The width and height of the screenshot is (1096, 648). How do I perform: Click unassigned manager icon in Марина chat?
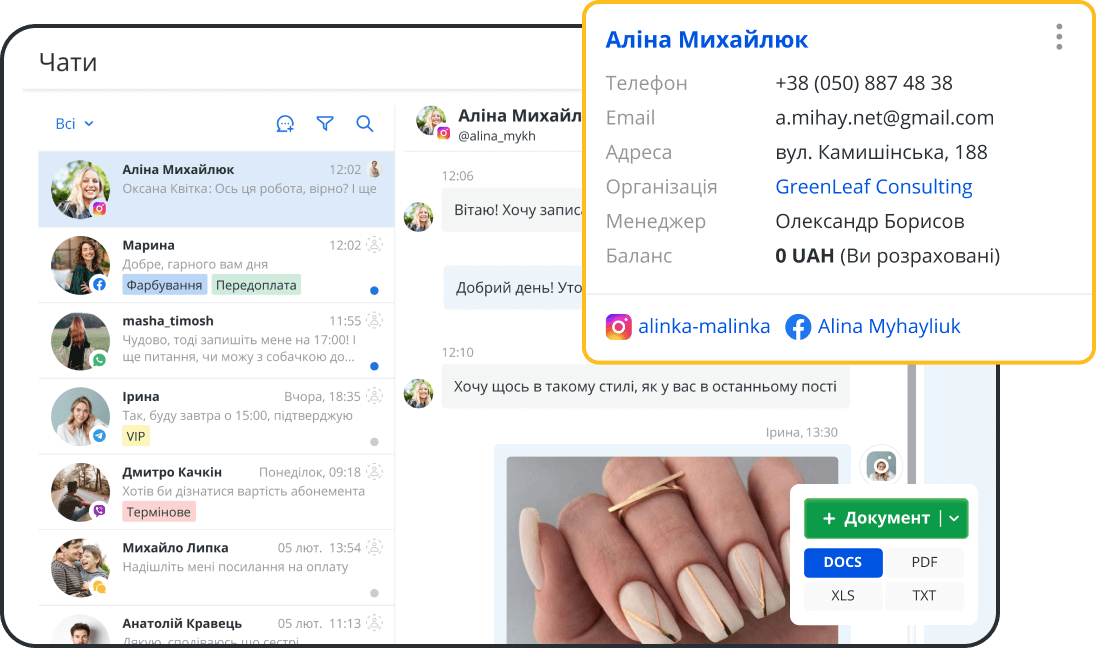[x=375, y=245]
